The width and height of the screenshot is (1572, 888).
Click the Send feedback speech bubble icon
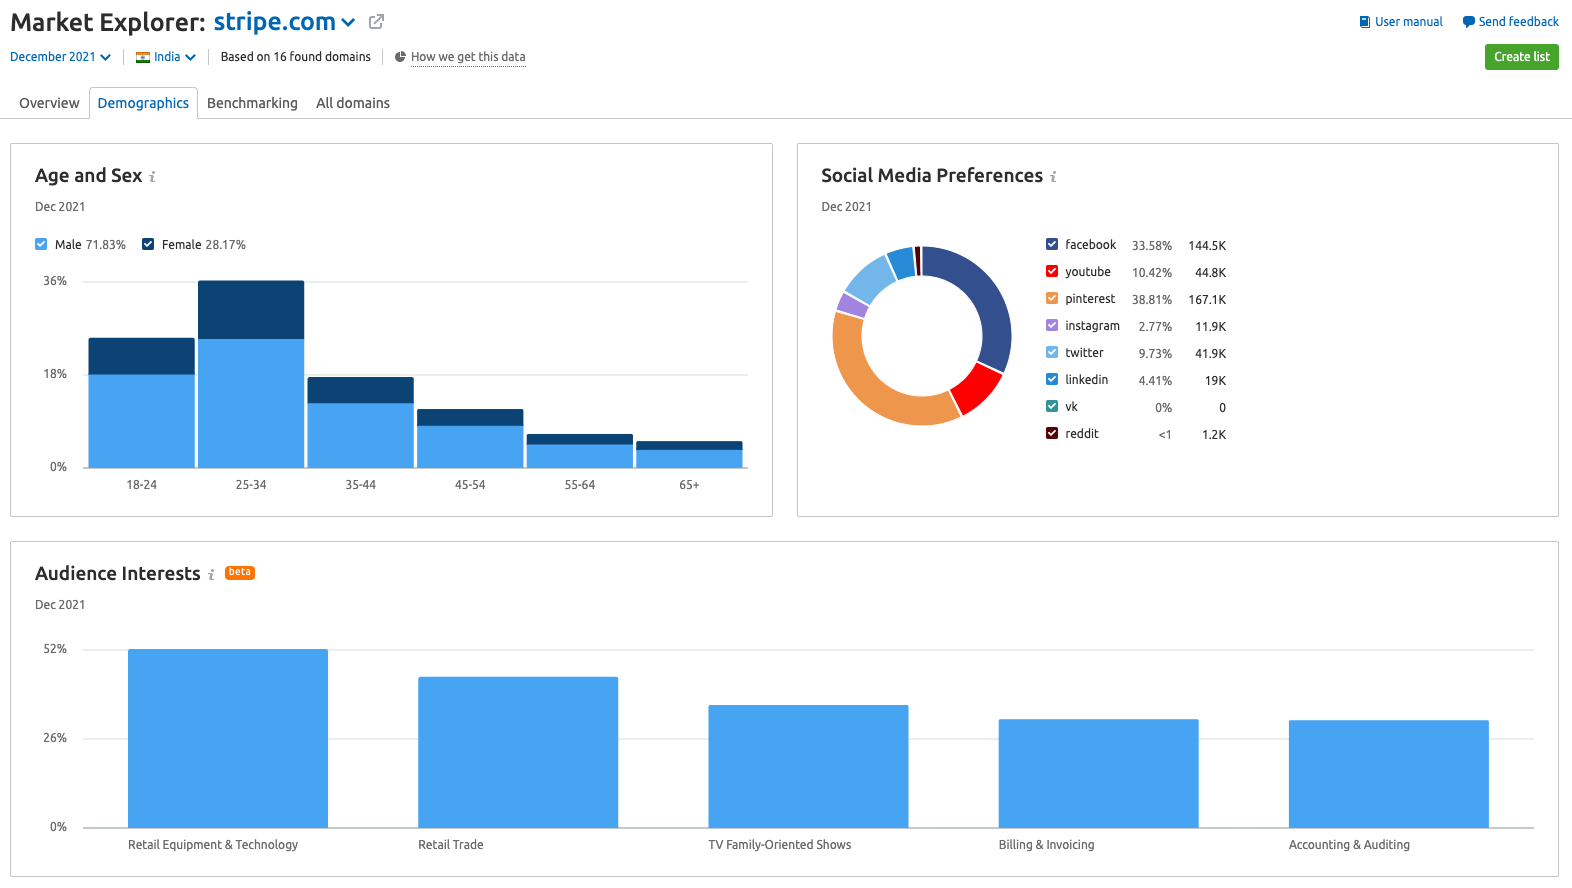(x=1468, y=22)
